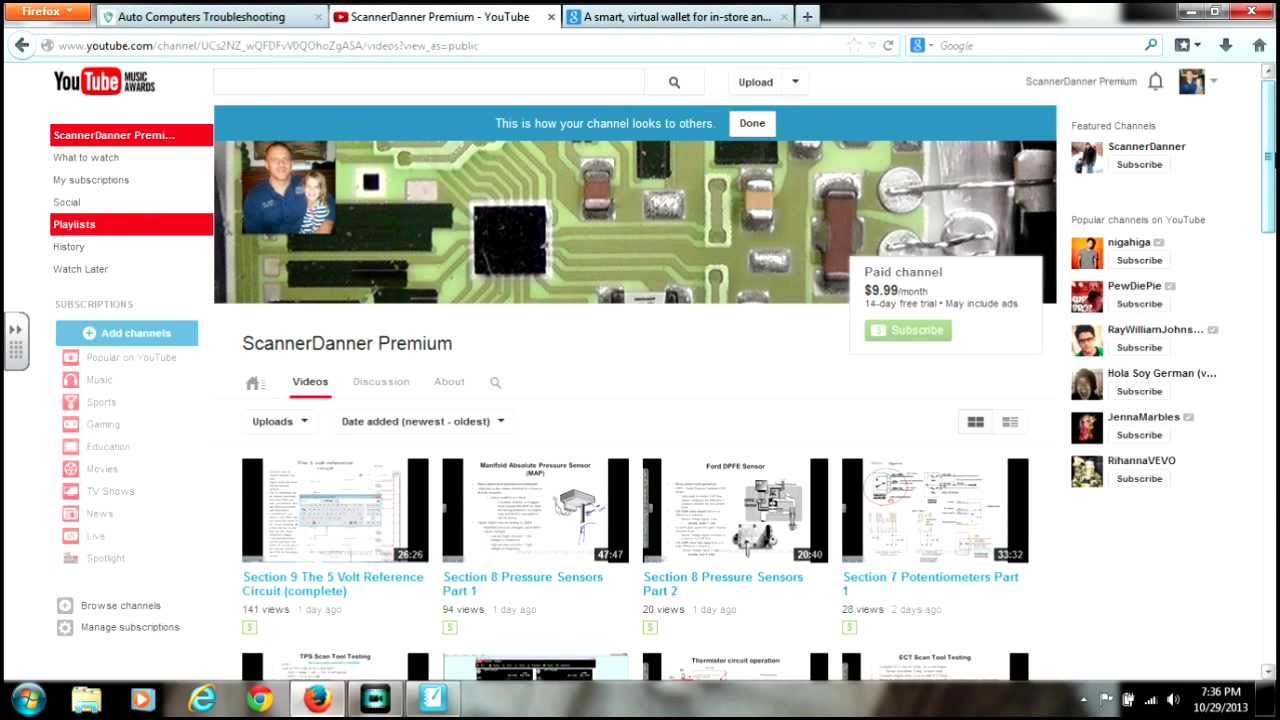Bookmark this page star icon
The image size is (1280, 720).
(x=853, y=45)
